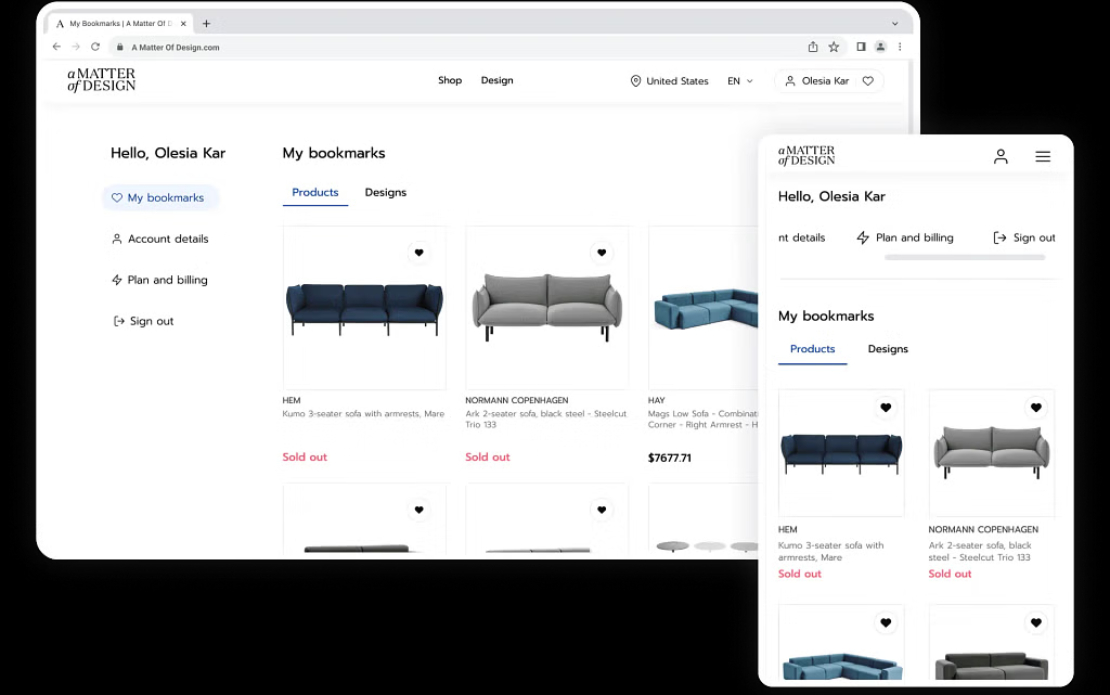This screenshot has width=1110, height=695.
Task: Unbookmark desktop HEM Kumo sofa heart
Action: (x=419, y=253)
